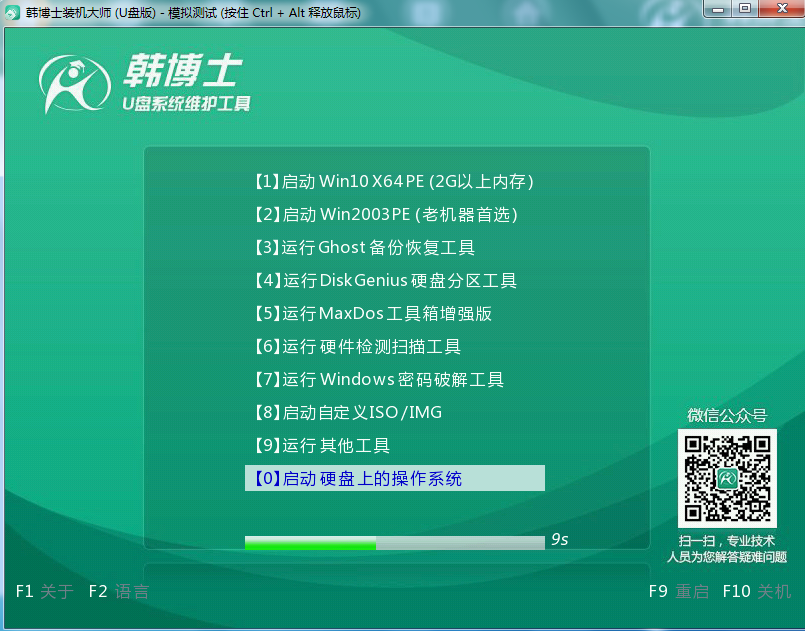Open F1 关于 information
The image size is (805, 631).
click(41, 591)
